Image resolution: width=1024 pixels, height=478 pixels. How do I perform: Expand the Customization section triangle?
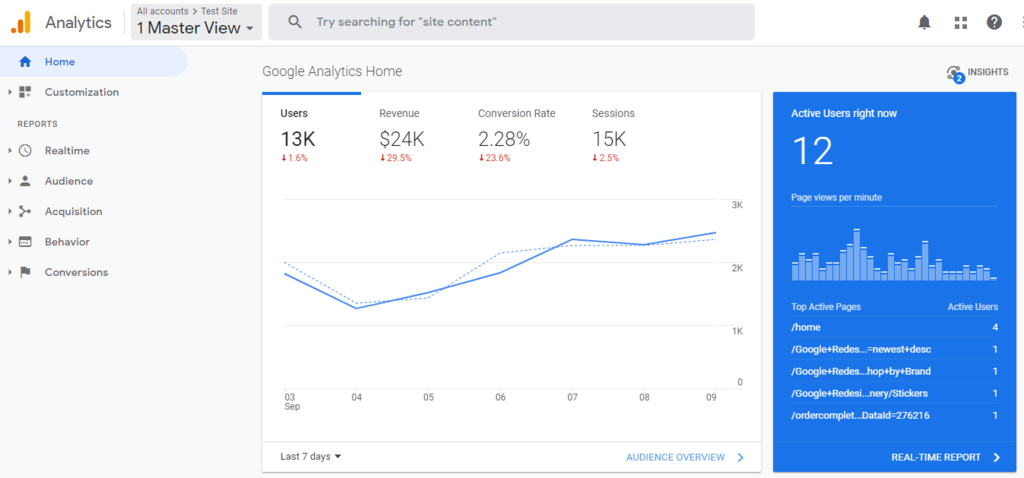pyautogui.click(x=10, y=92)
